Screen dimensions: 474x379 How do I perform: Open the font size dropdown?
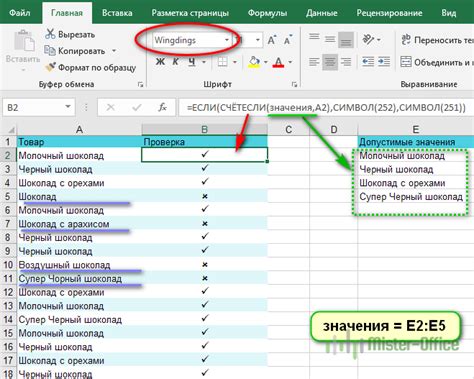pyautogui.click(x=258, y=40)
